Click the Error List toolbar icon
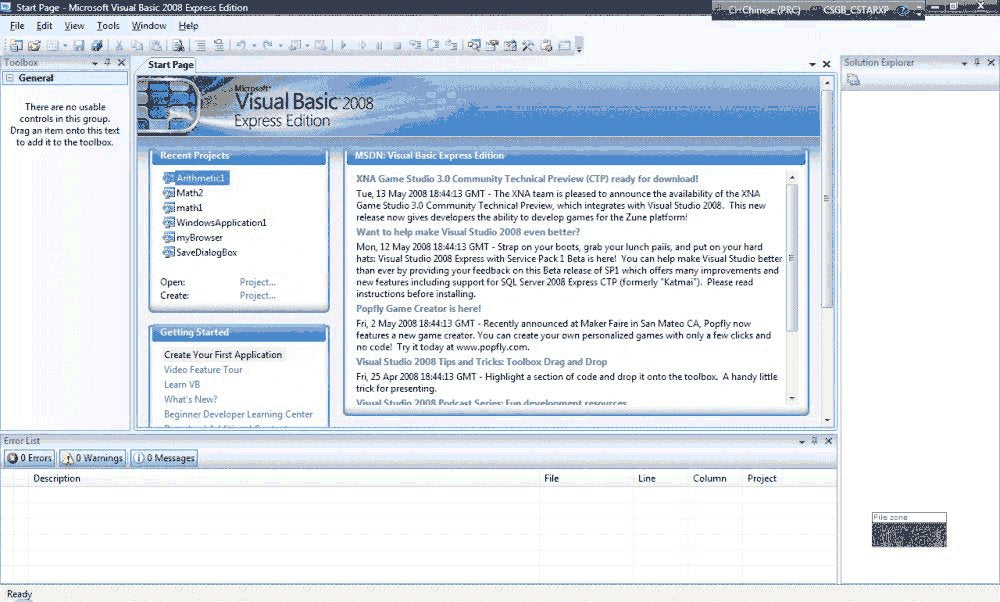The width and height of the screenshot is (1000, 602). 547,45
